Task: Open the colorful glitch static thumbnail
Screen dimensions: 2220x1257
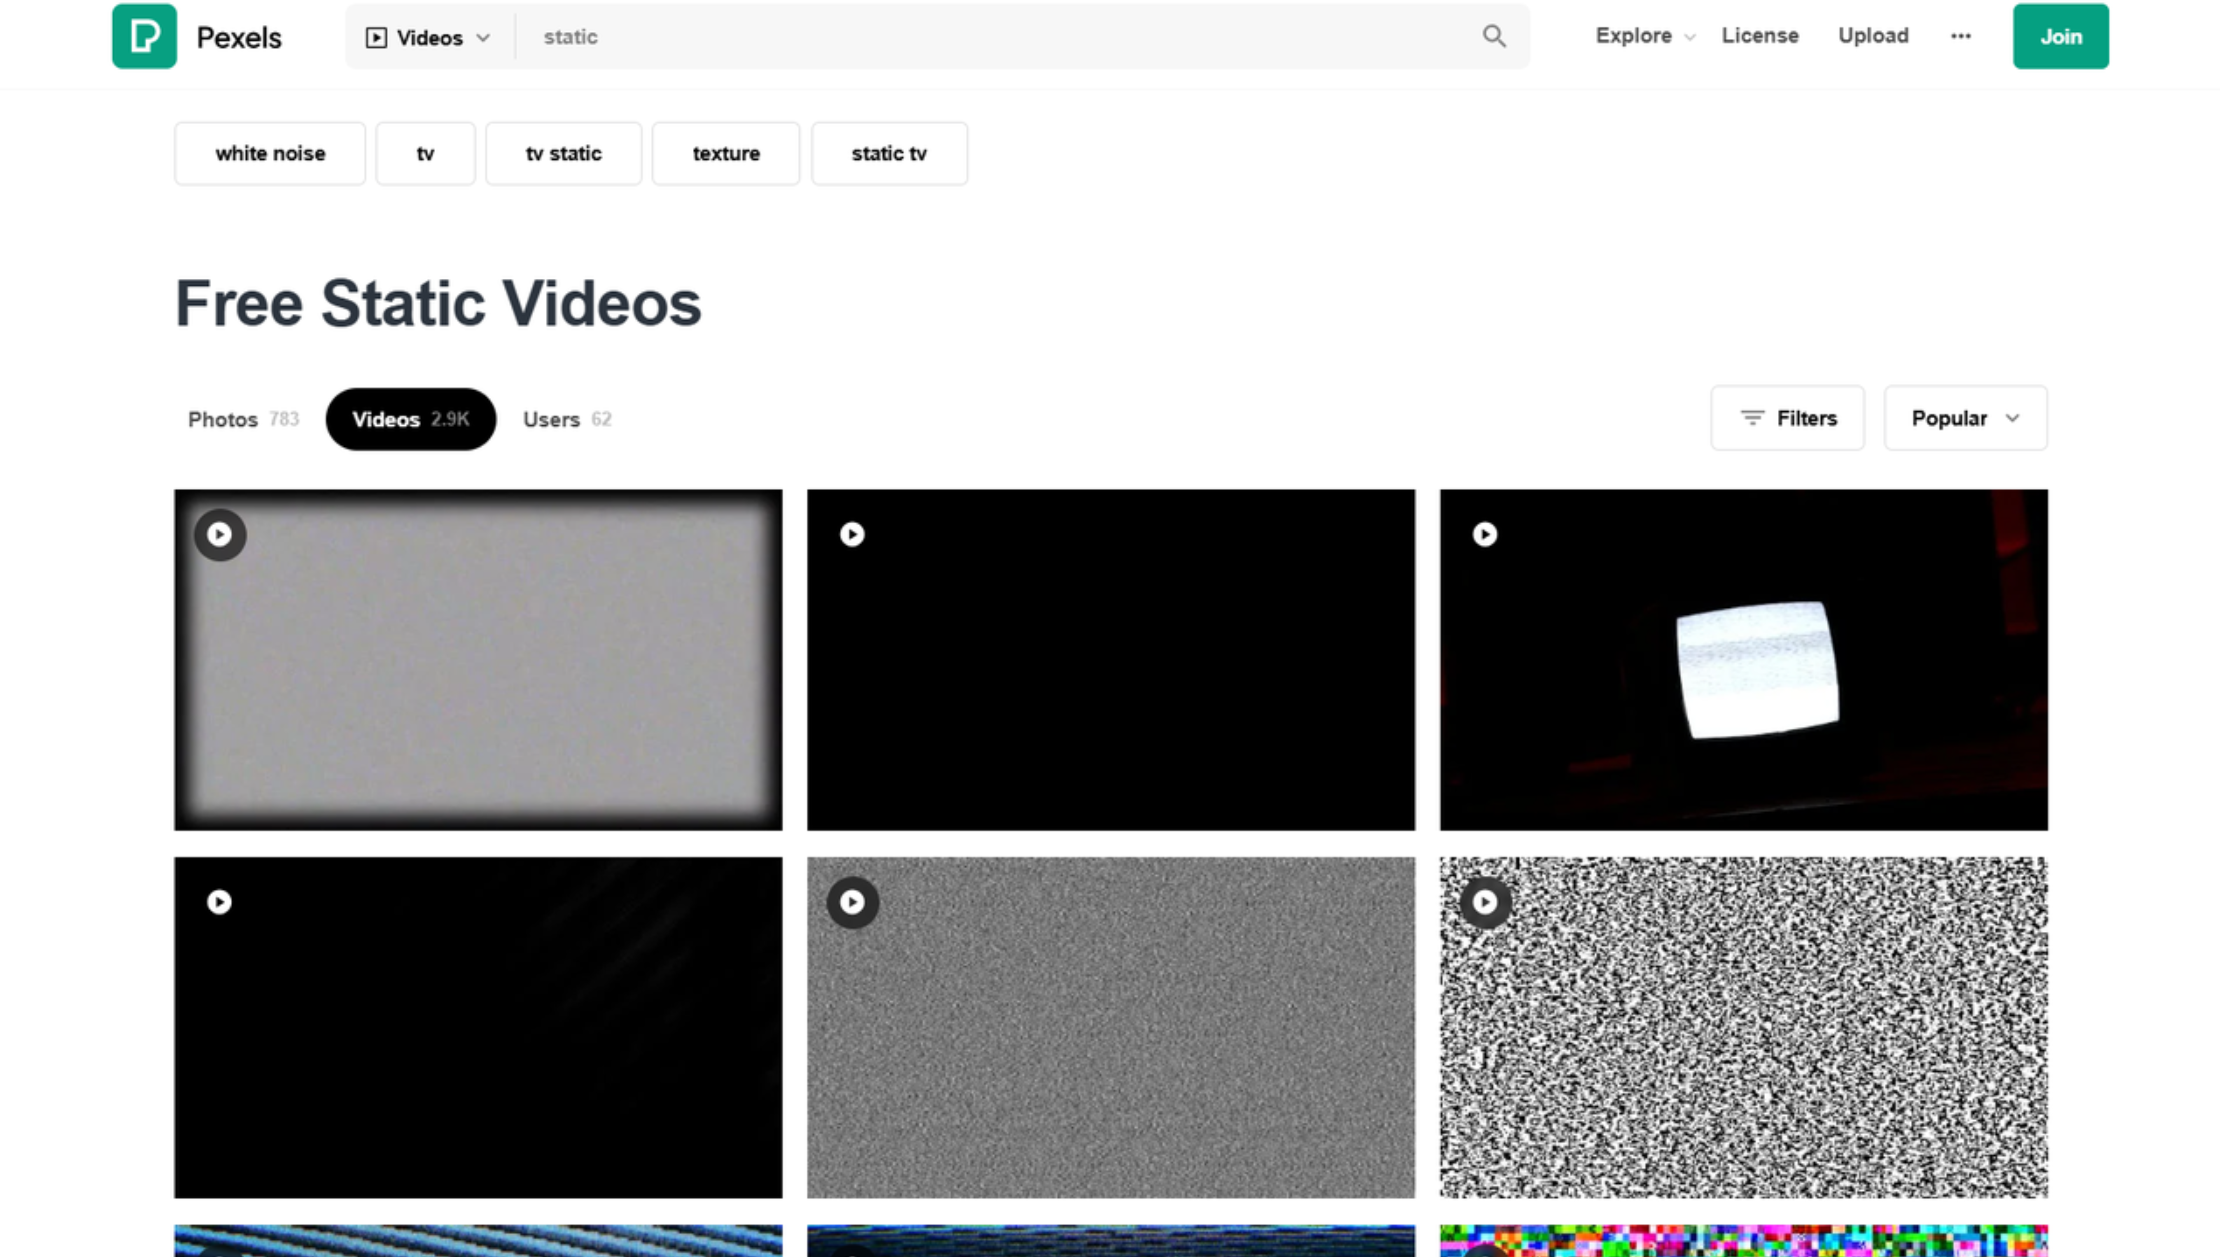Action: tap(1743, 1240)
